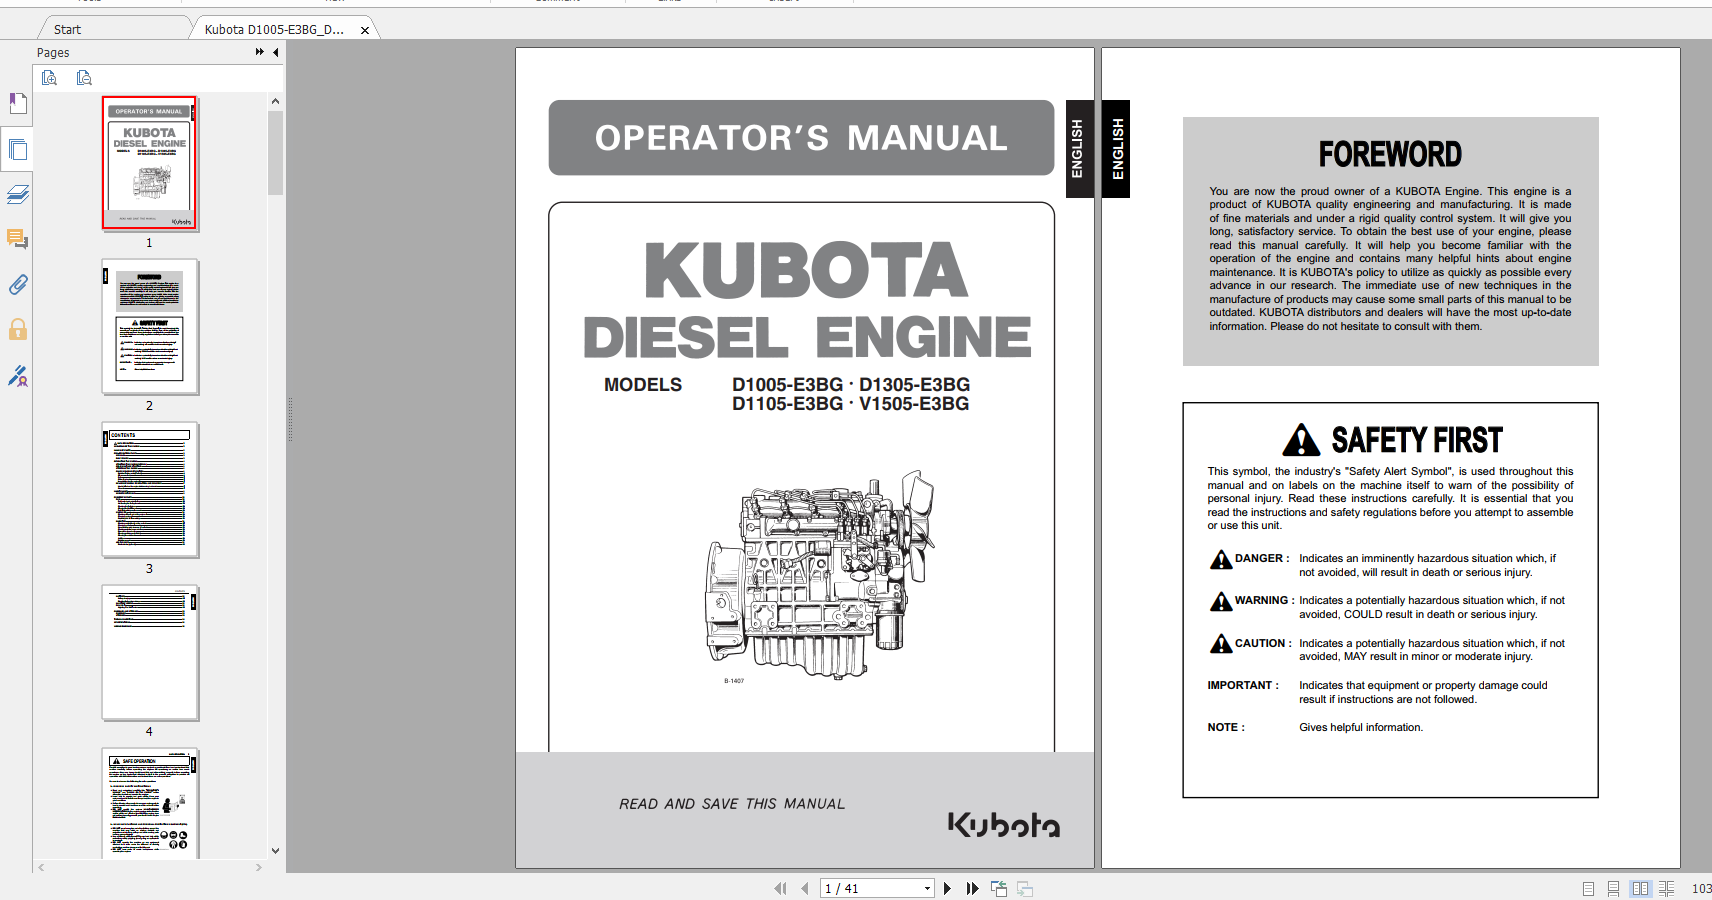Screen dimensions: 1712x900
Task: Open the document Security panel
Action: click(x=18, y=331)
